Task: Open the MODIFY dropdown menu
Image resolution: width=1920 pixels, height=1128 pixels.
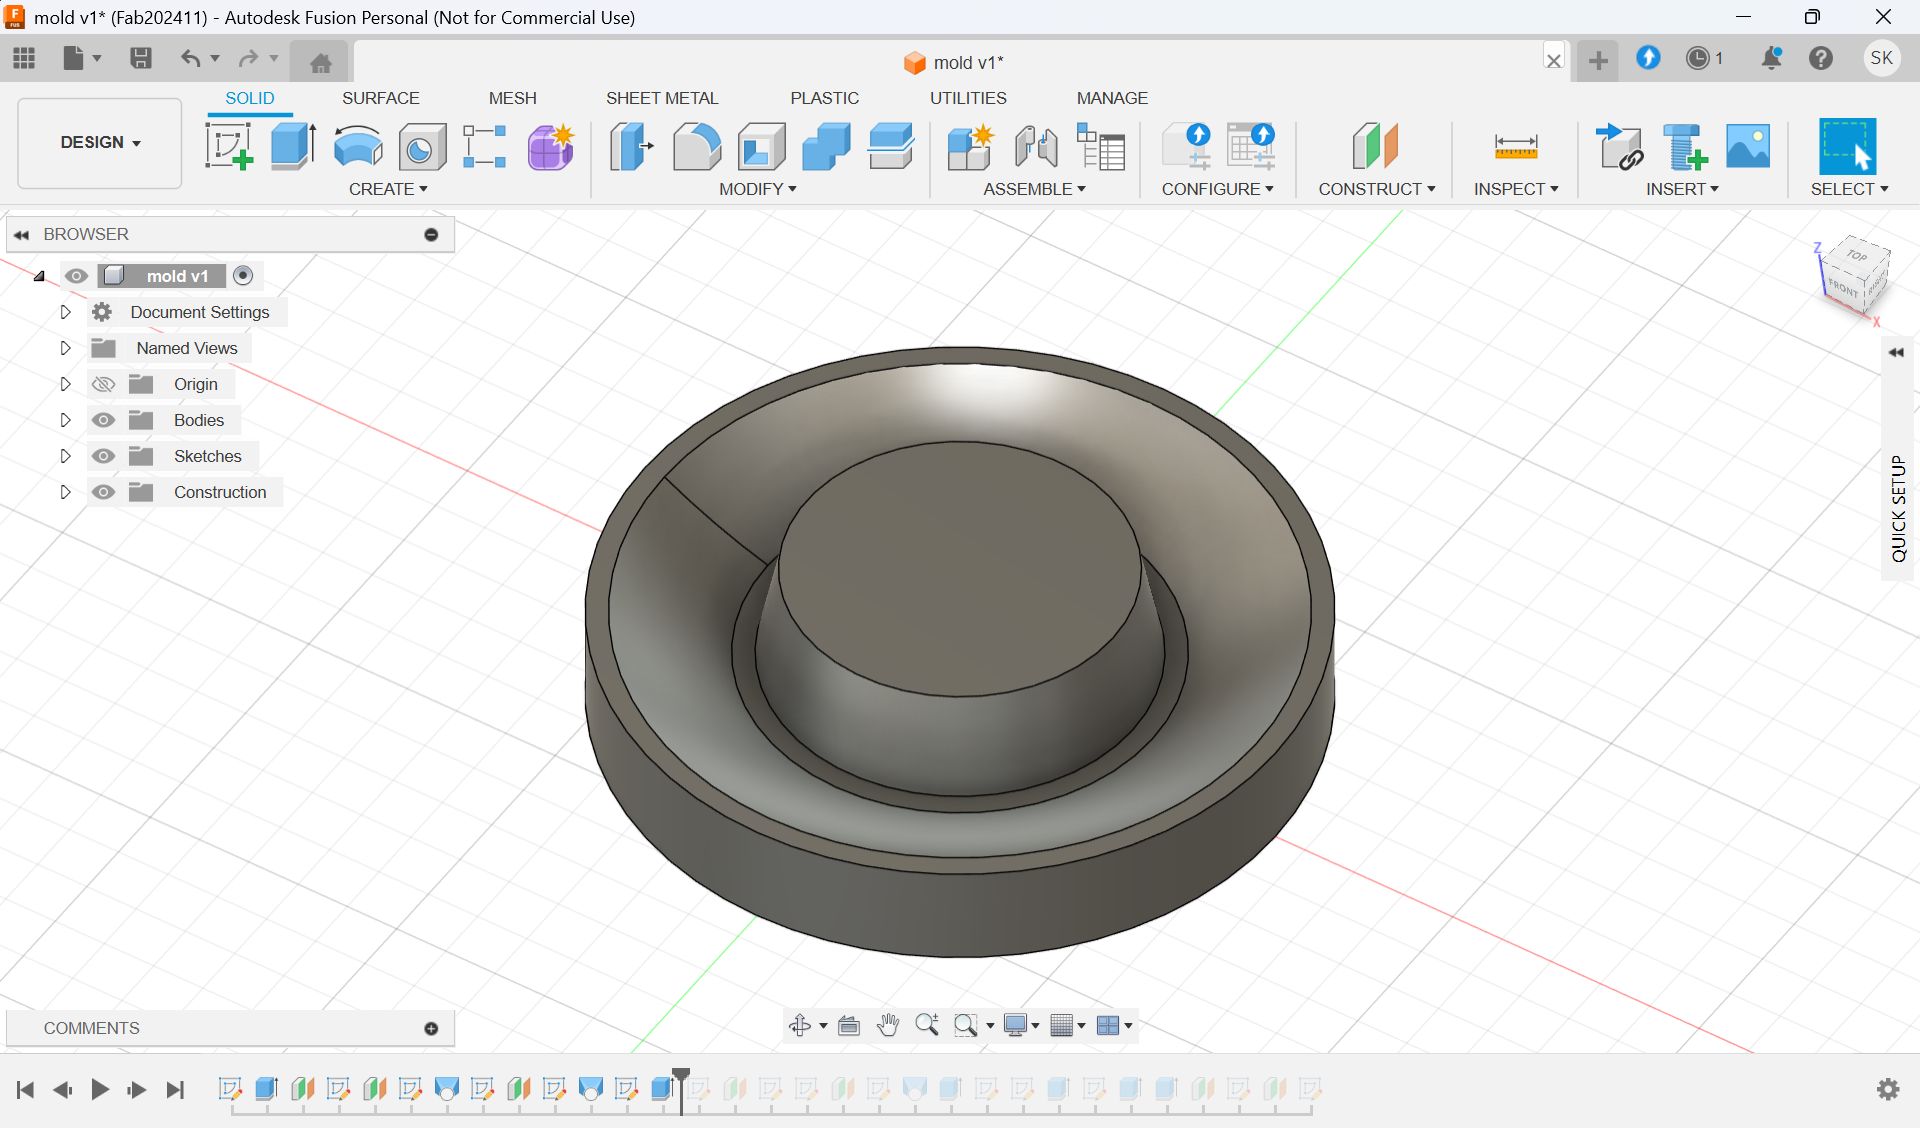Action: tap(758, 189)
